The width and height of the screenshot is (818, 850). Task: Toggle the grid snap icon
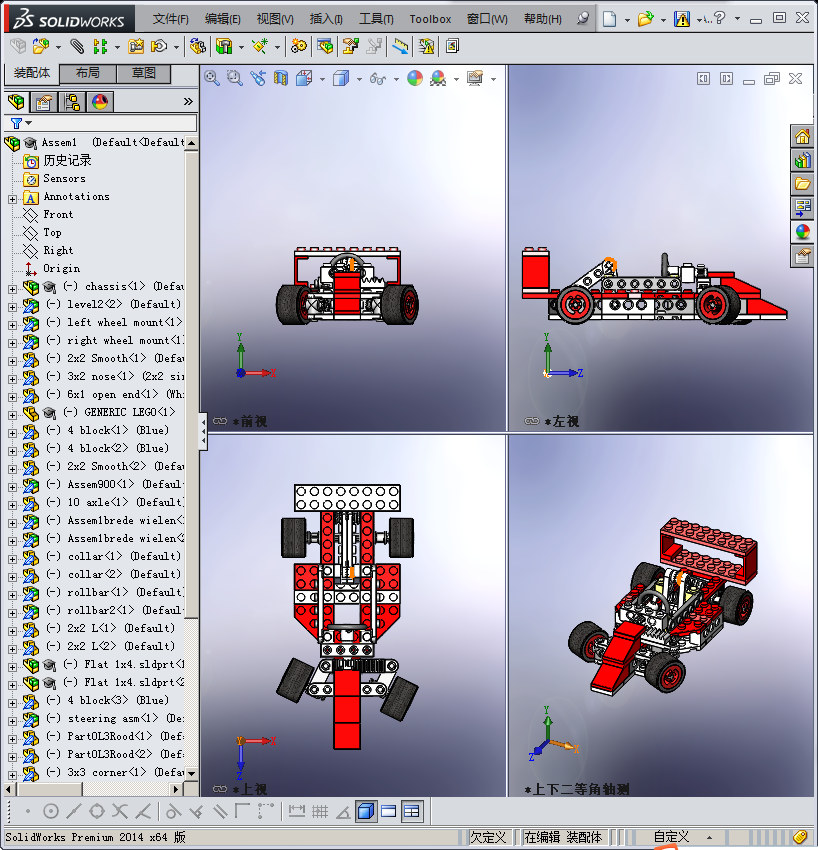click(320, 812)
